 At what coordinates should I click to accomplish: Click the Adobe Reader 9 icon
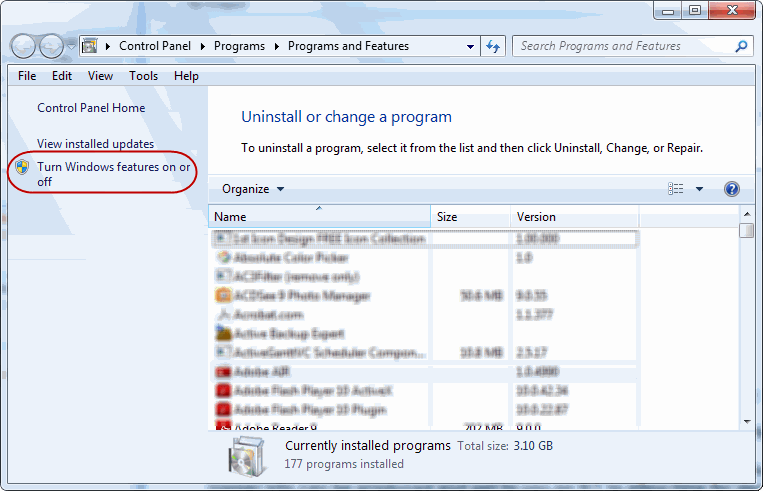[x=224, y=428]
